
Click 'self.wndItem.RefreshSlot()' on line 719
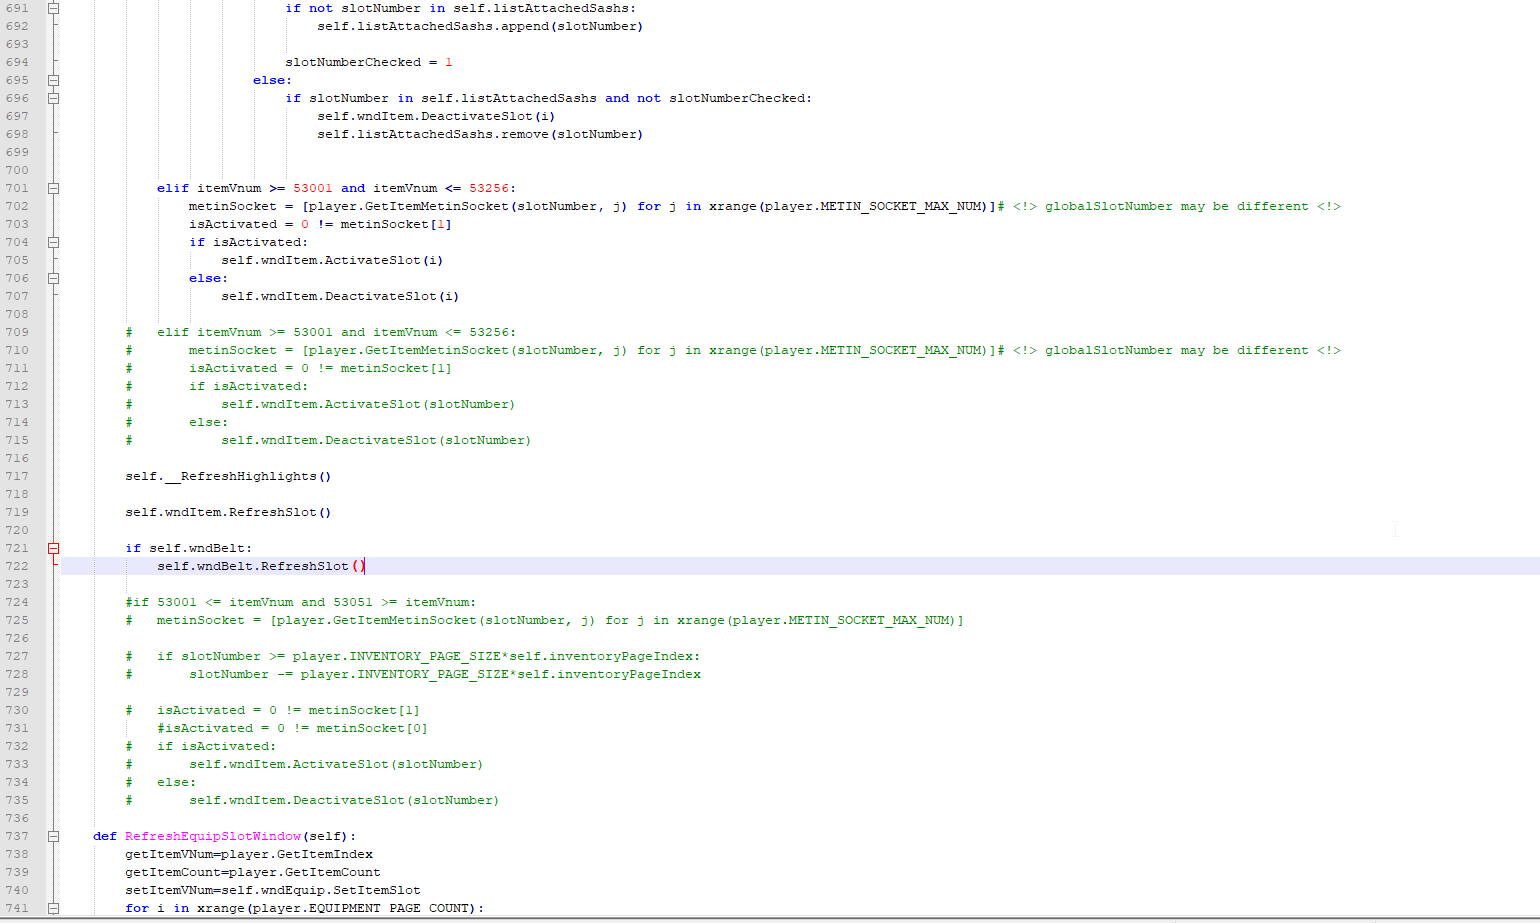coord(228,512)
